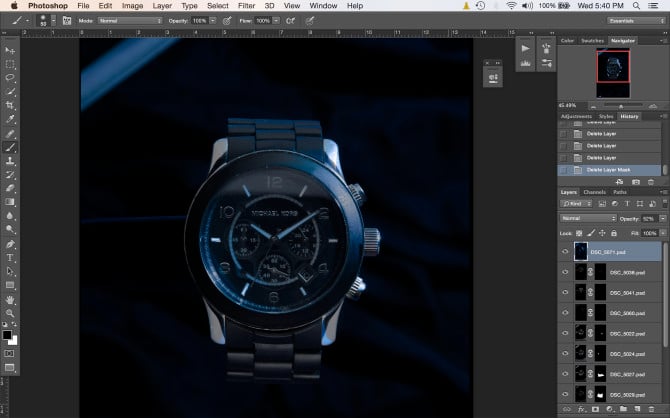Select the Delete Layer Mask history state
670x418 pixels.
click(609, 170)
